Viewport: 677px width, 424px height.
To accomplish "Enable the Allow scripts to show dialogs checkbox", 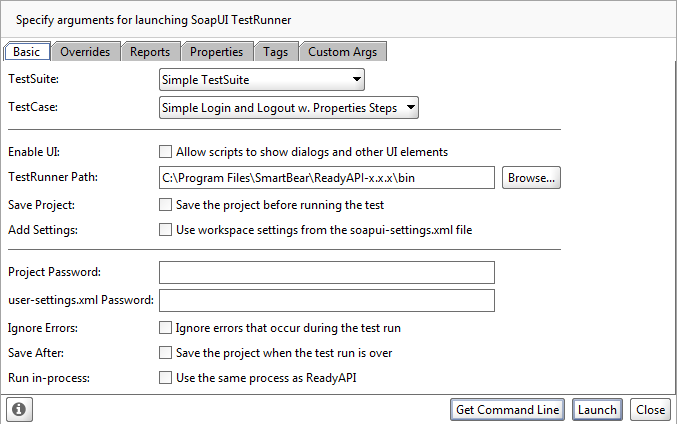I will click(165, 152).
